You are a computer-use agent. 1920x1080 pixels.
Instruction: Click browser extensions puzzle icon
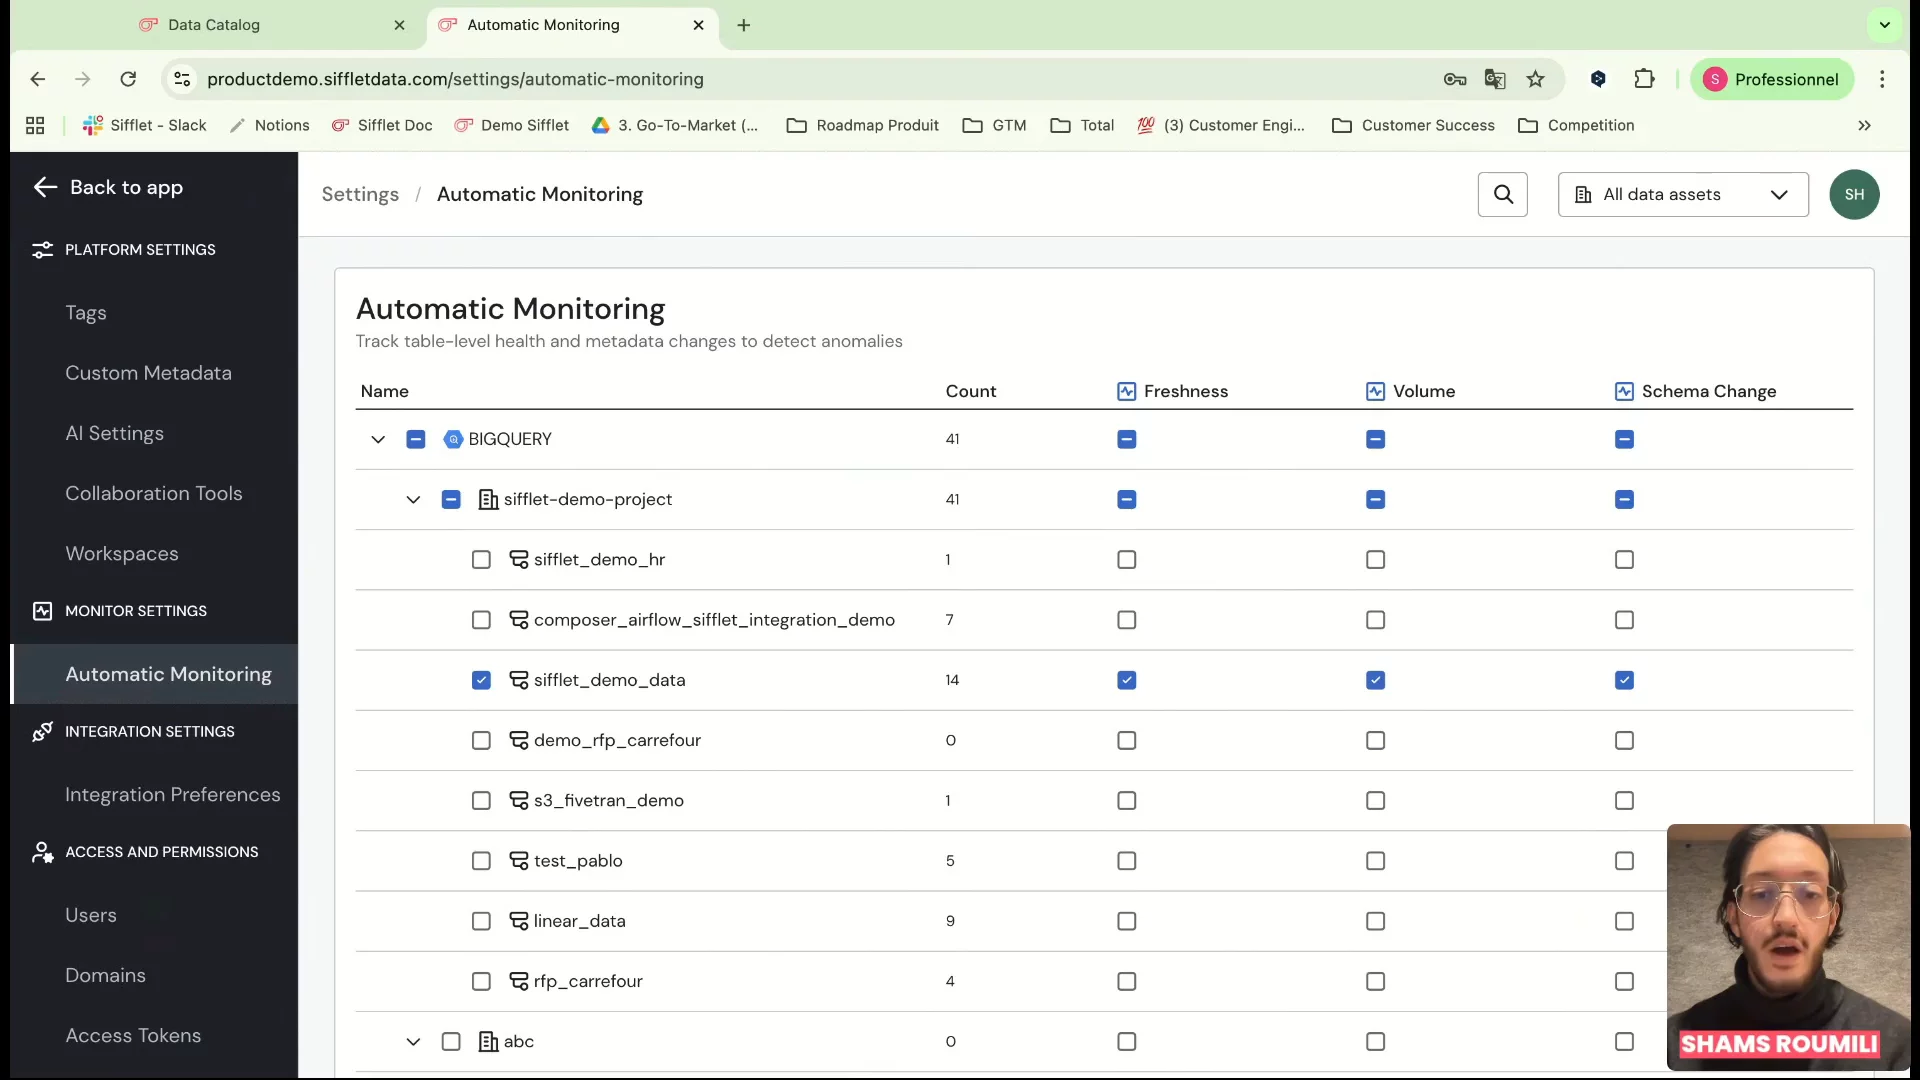coord(1644,79)
